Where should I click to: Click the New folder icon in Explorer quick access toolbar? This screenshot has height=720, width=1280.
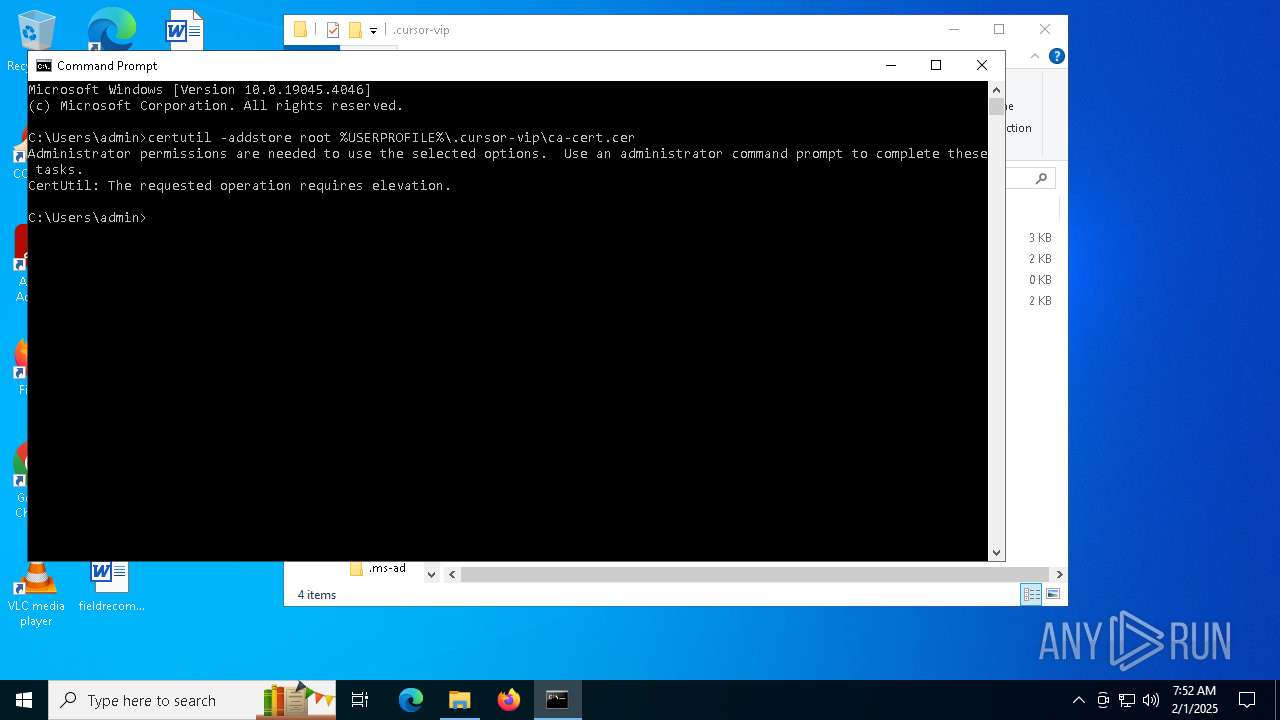tap(355, 30)
